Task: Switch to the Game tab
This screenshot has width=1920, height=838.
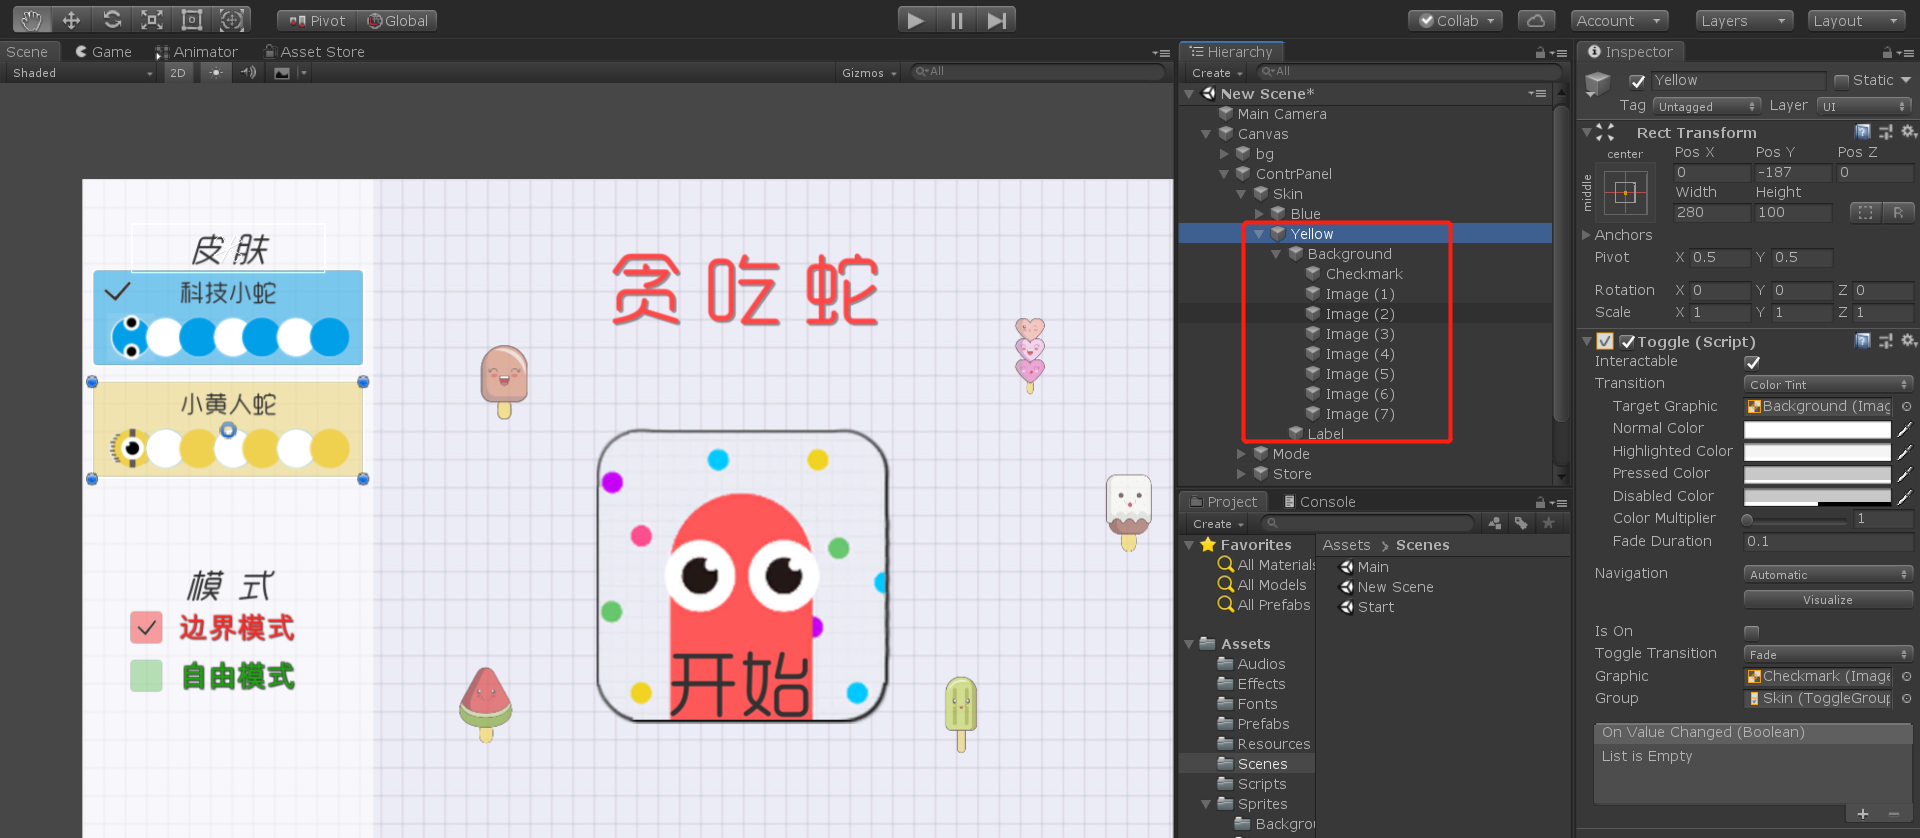Action: click(x=103, y=52)
